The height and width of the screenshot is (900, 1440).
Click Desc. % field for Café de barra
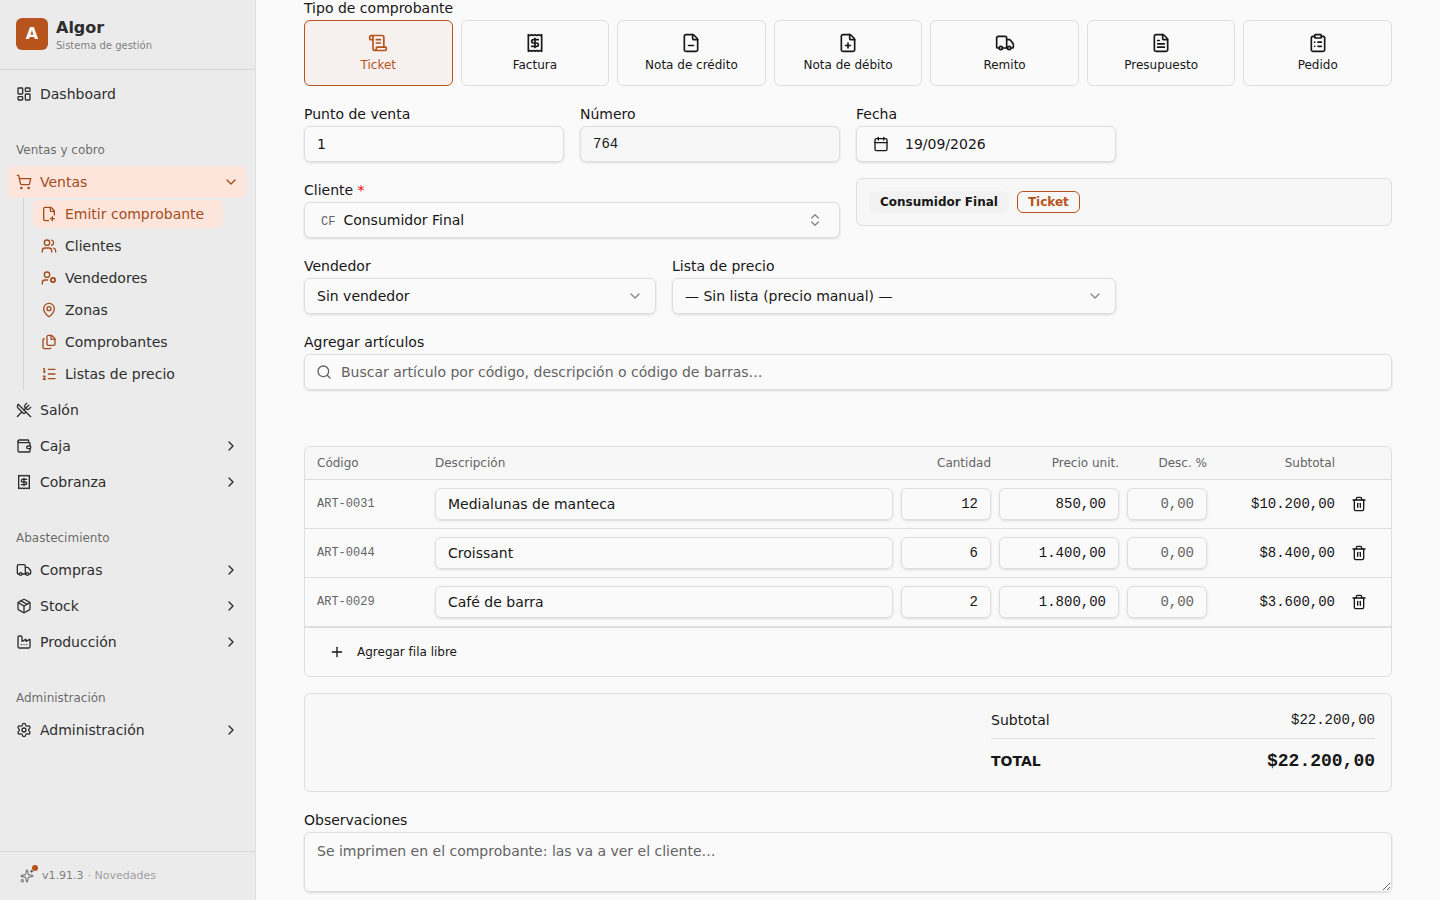coord(1167,602)
